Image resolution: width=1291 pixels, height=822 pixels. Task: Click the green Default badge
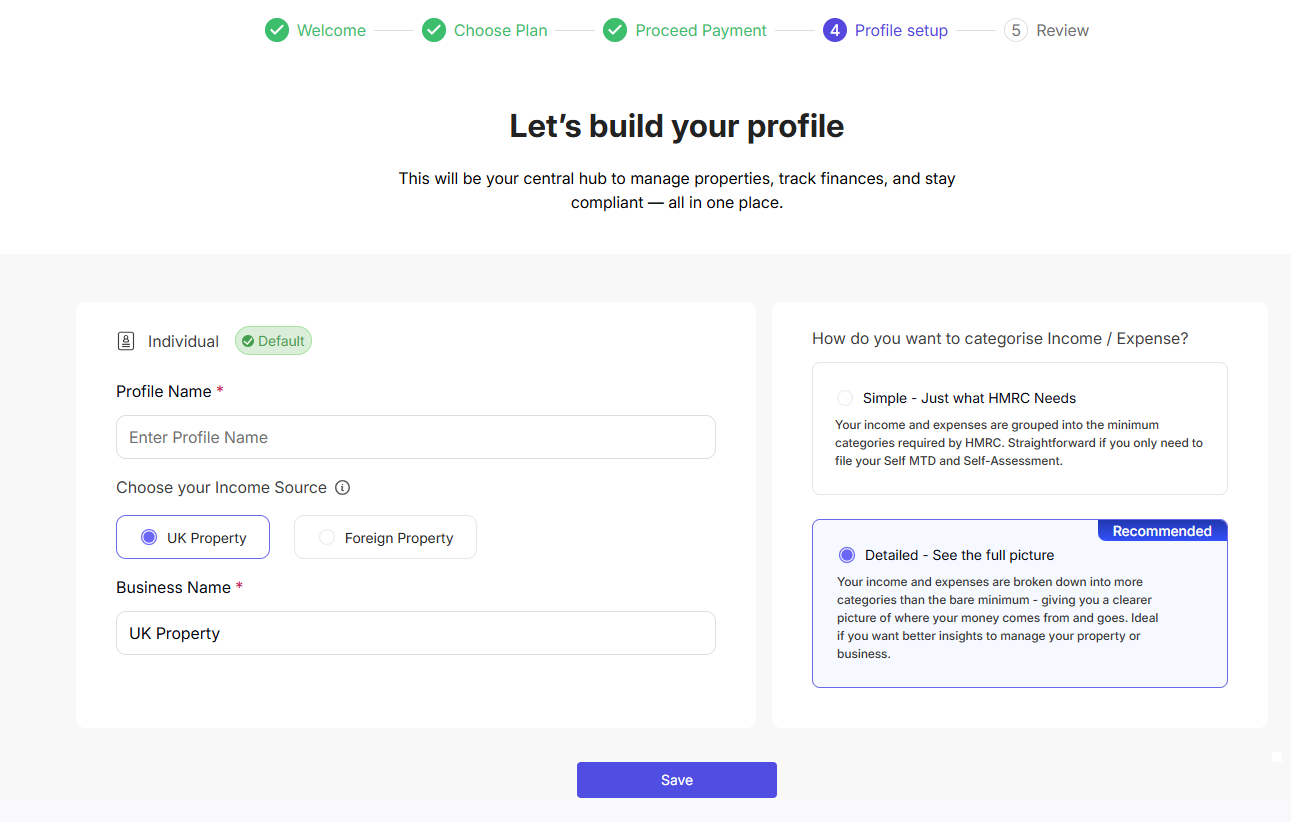point(273,341)
